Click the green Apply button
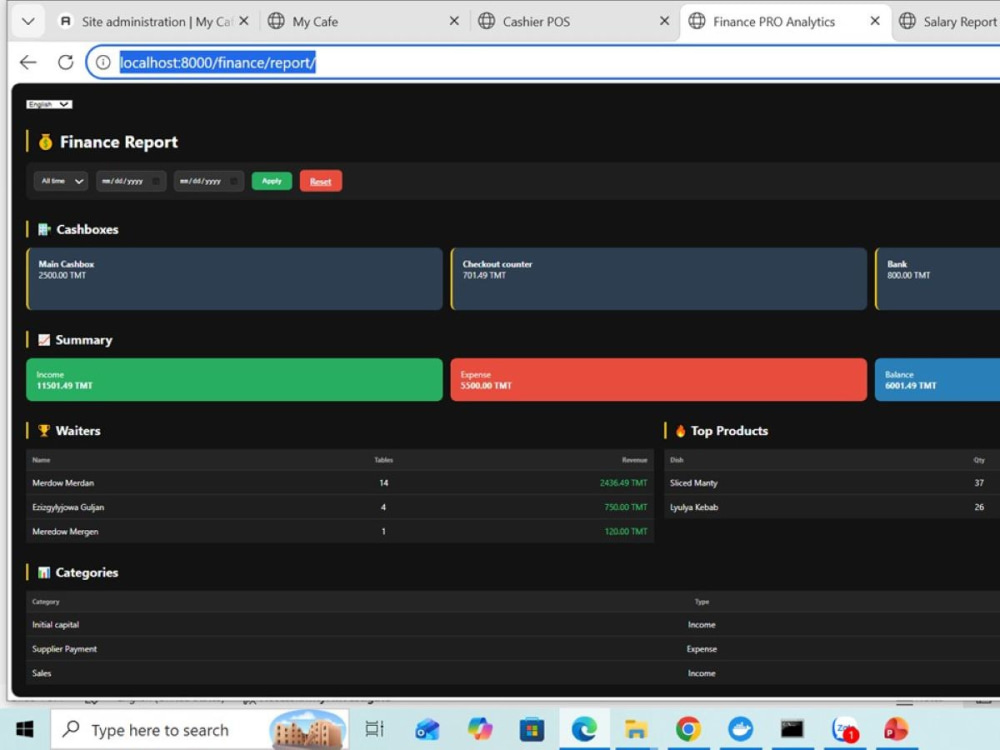1000x750 pixels. tap(272, 181)
